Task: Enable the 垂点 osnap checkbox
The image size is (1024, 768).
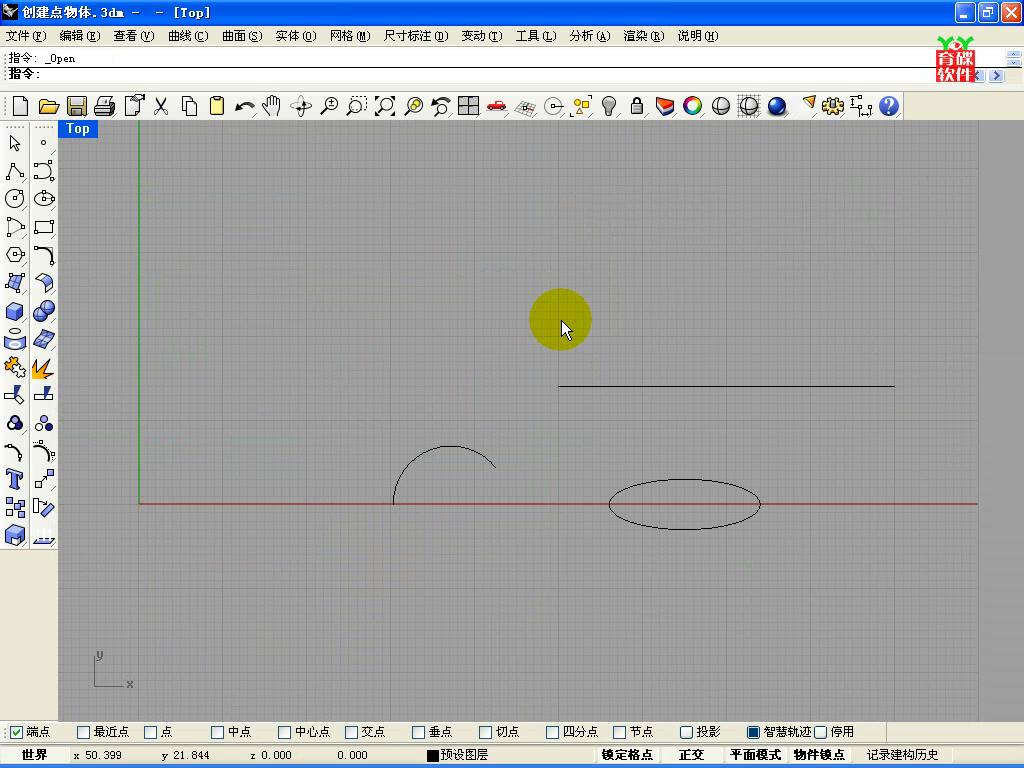Action: point(419,732)
